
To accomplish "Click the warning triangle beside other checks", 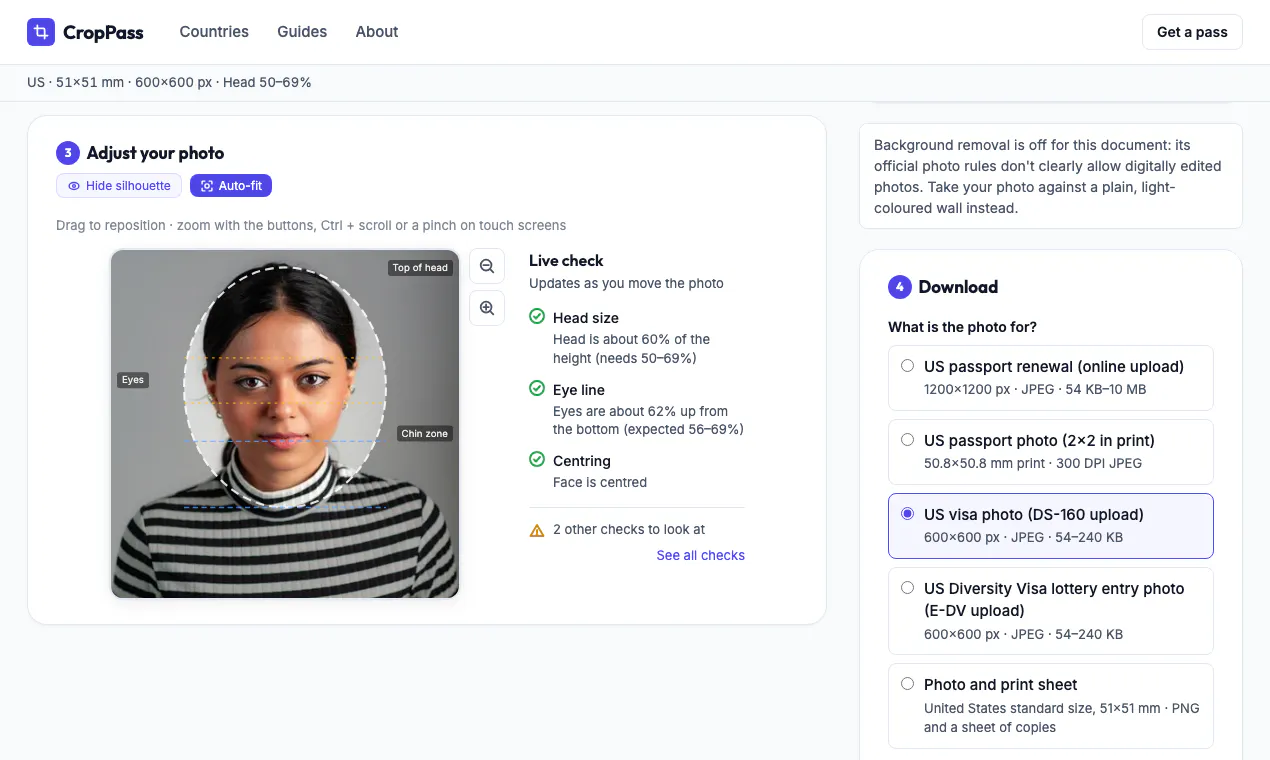I will pos(537,530).
